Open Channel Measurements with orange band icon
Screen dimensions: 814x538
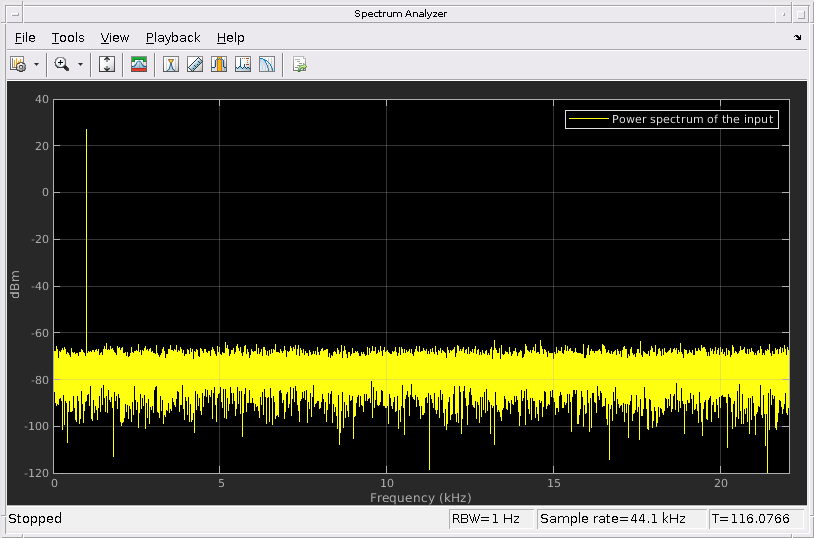click(x=219, y=64)
